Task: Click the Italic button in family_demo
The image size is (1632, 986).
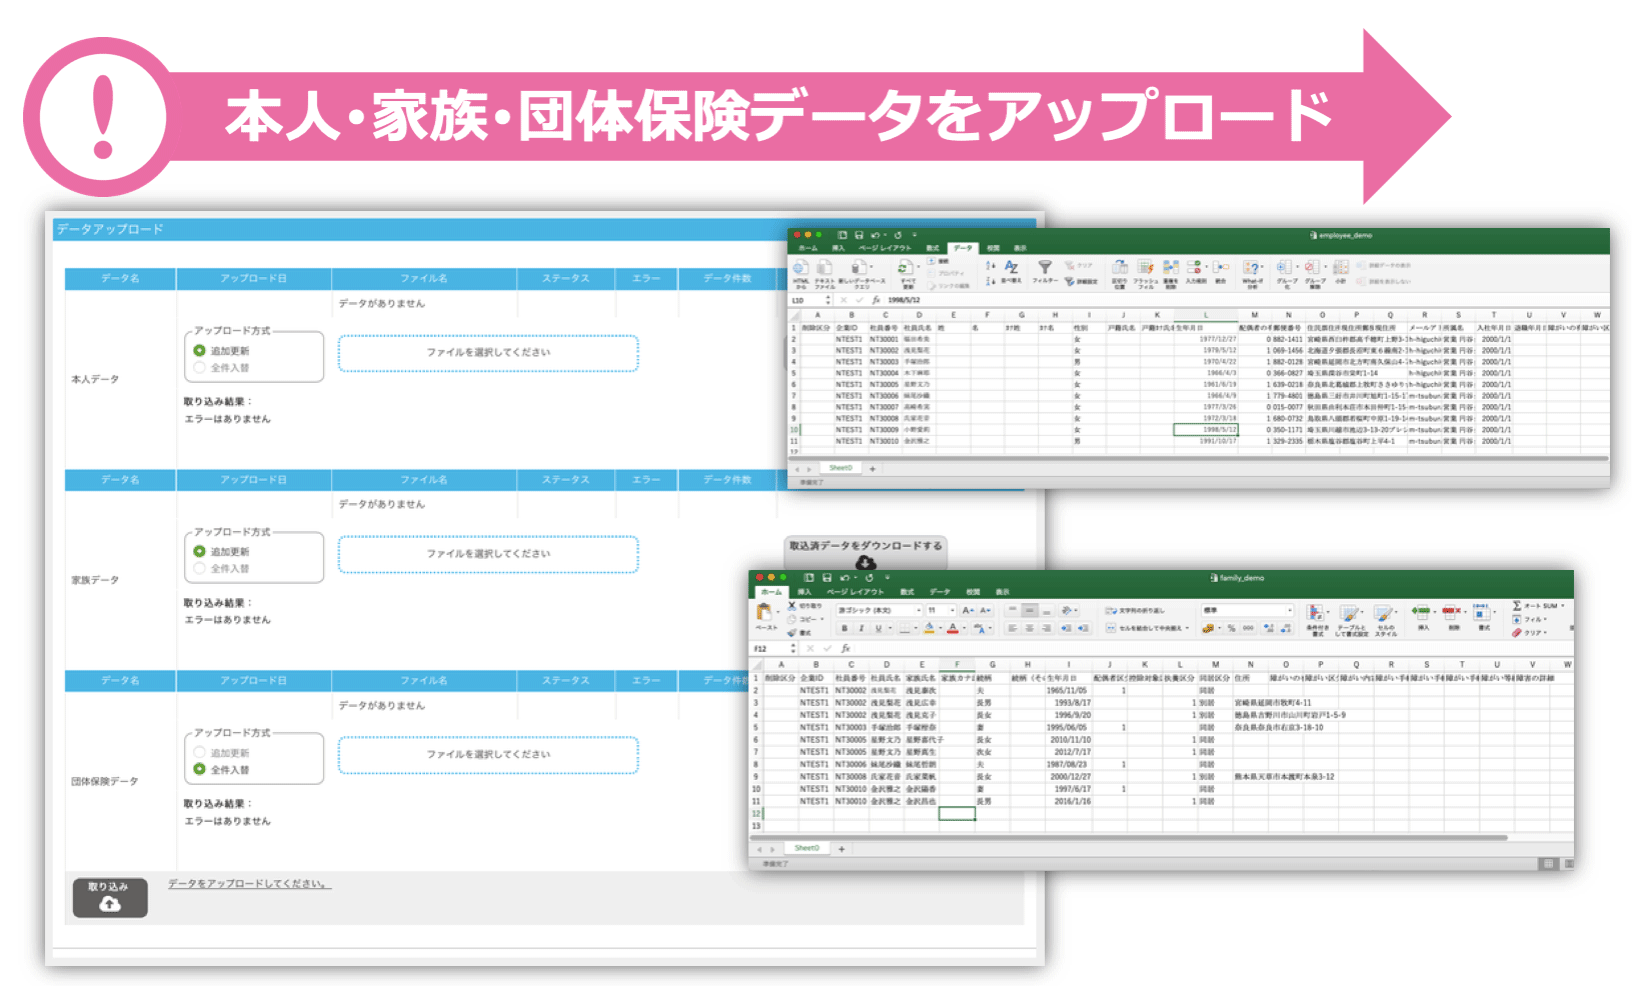Action: (861, 629)
